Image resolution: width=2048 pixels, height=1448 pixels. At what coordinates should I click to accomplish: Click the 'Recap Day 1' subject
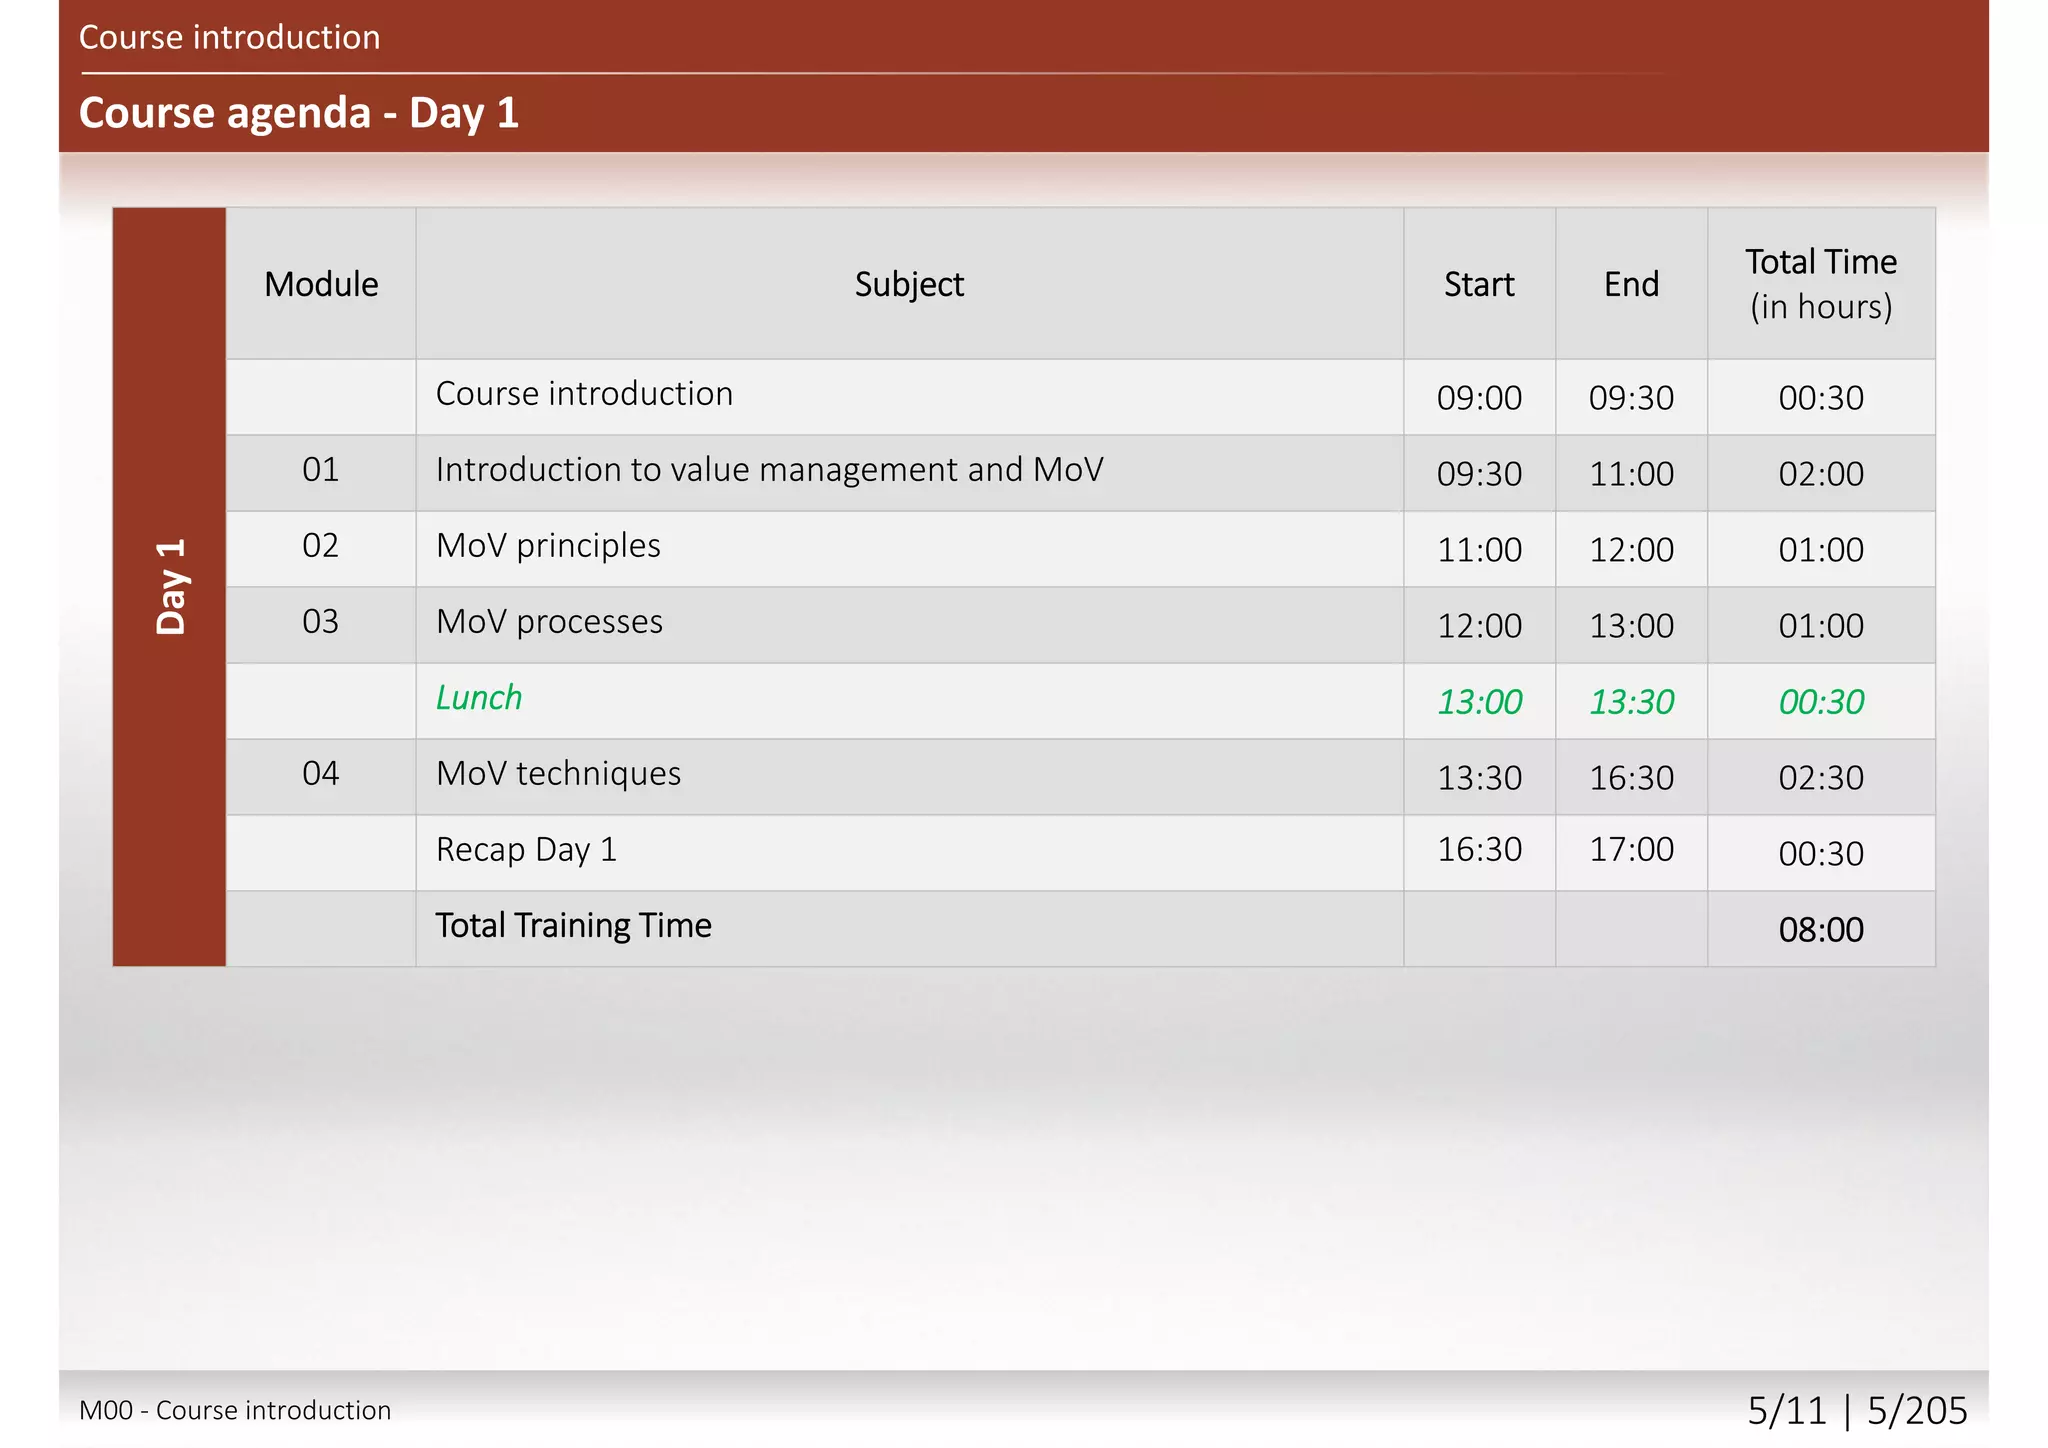(526, 850)
